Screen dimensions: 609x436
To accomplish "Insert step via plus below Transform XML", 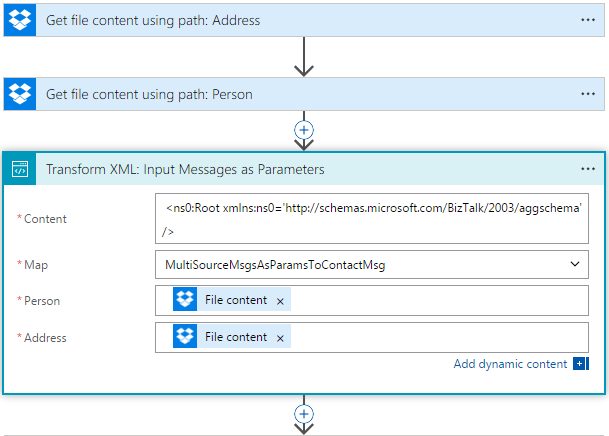I will 304,414.
